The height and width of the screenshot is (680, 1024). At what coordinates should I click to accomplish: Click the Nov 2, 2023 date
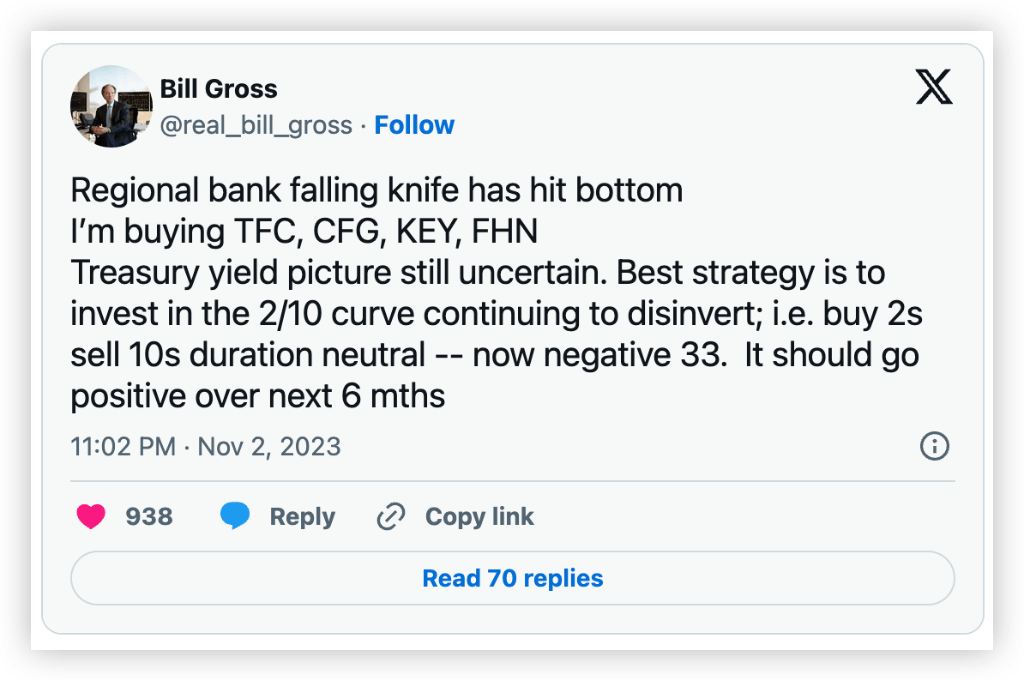(269, 446)
